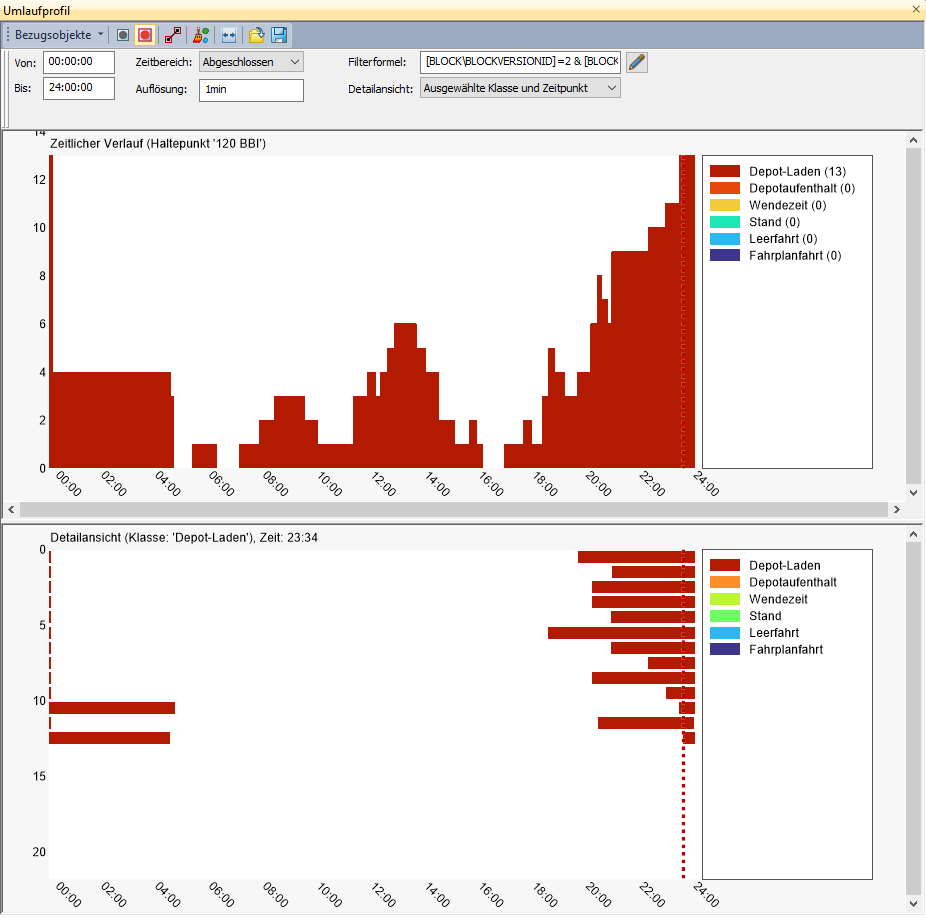The width and height of the screenshot is (926, 918).
Task: Click the gray square toolbar icon
Action: 123,35
